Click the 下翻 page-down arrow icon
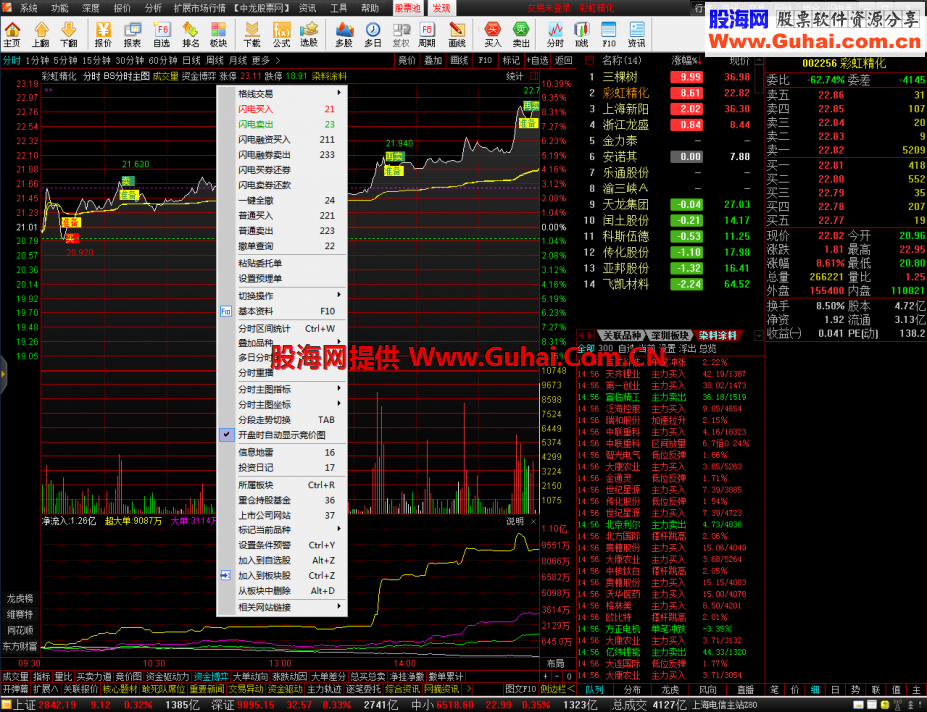Image resolution: width=927 pixels, height=712 pixels. 69,34
